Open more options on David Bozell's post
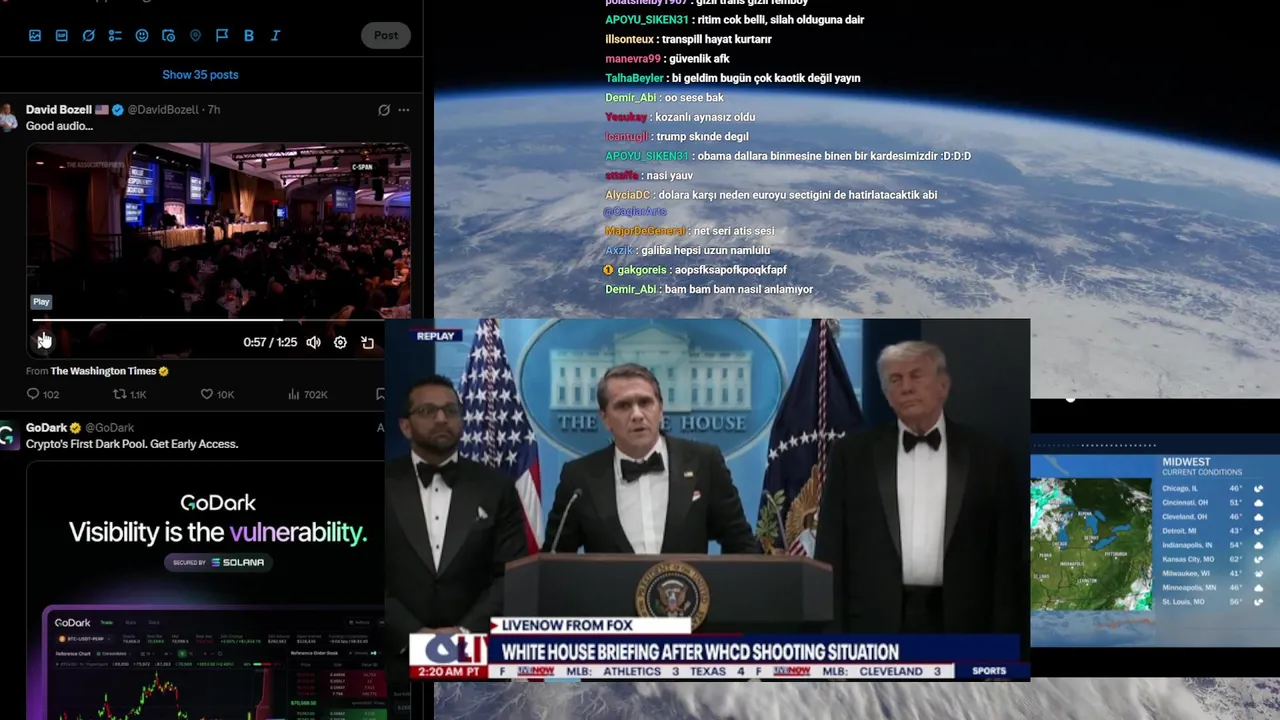This screenshot has height=720, width=1280. point(404,110)
